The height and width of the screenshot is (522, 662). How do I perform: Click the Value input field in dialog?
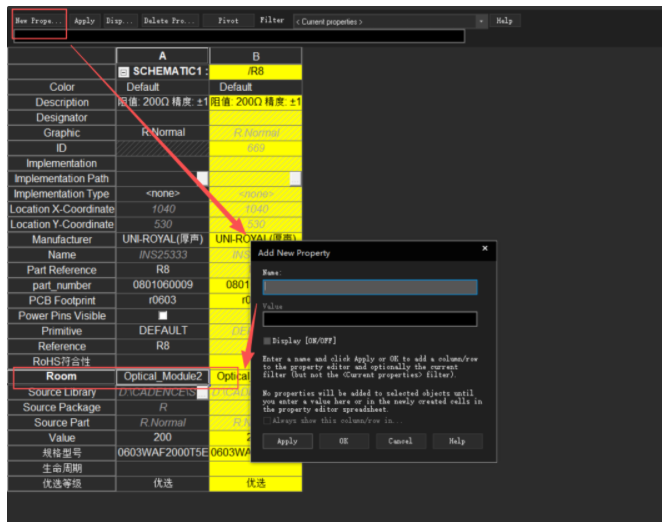pos(369,319)
